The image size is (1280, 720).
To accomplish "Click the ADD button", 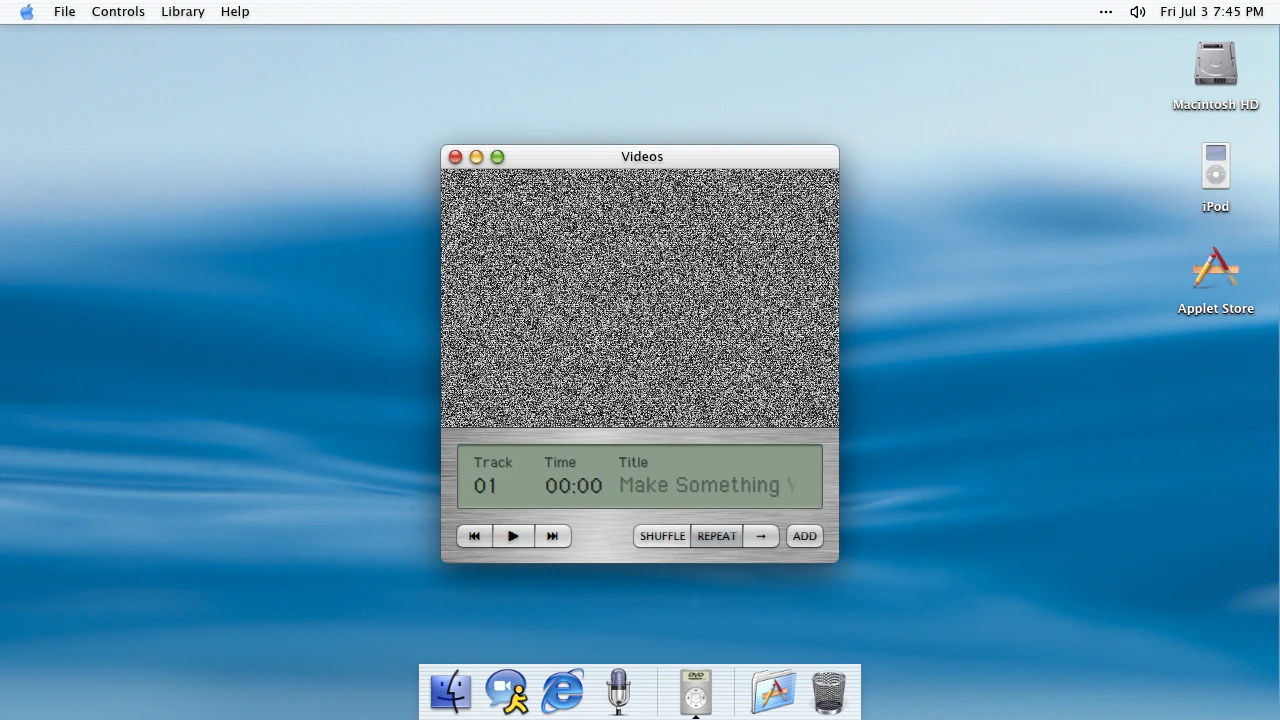I will 805,536.
